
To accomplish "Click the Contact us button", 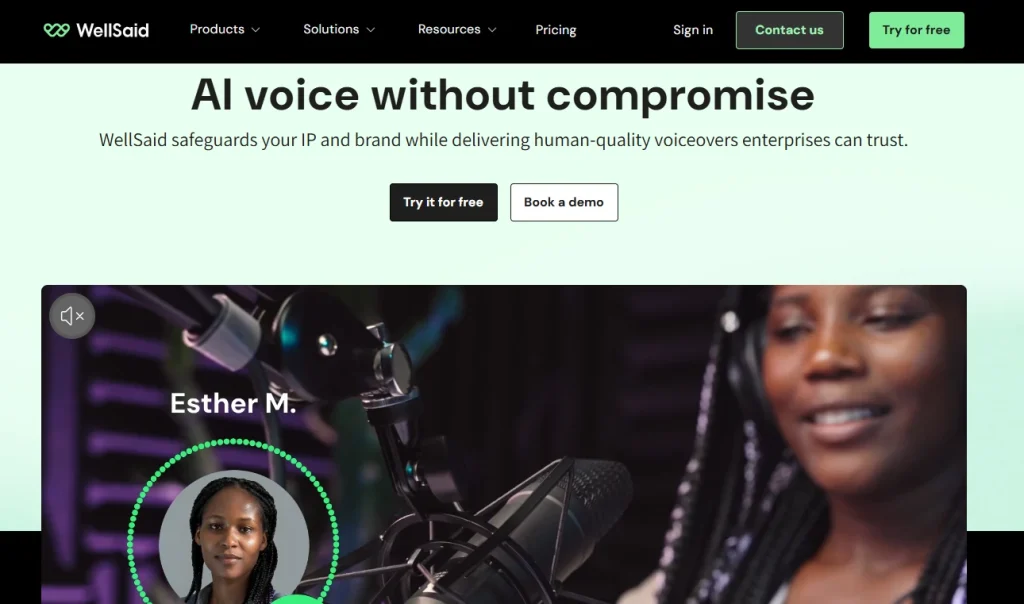I will [790, 30].
